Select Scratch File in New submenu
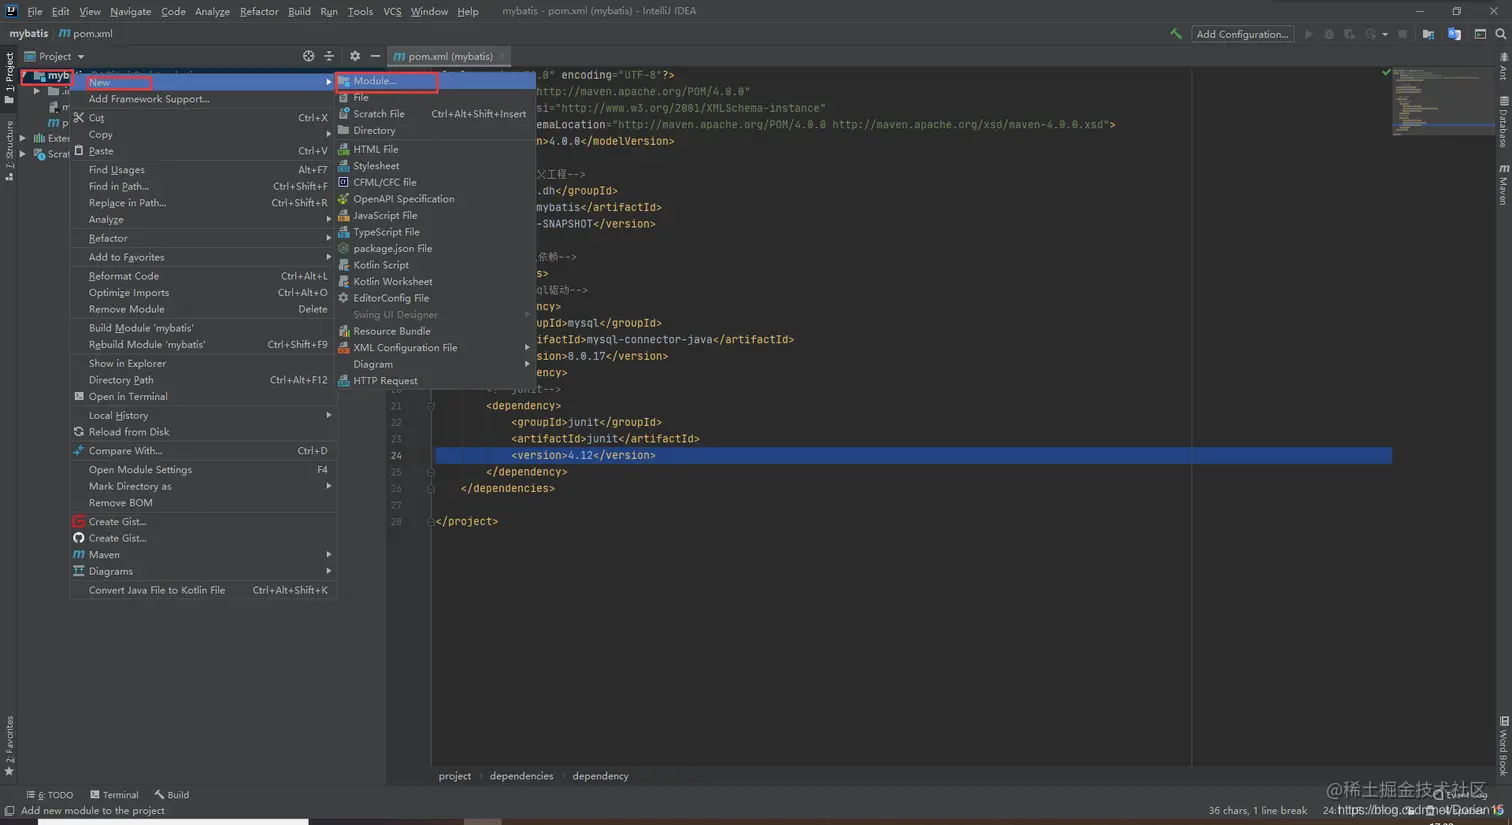 (x=435, y=114)
